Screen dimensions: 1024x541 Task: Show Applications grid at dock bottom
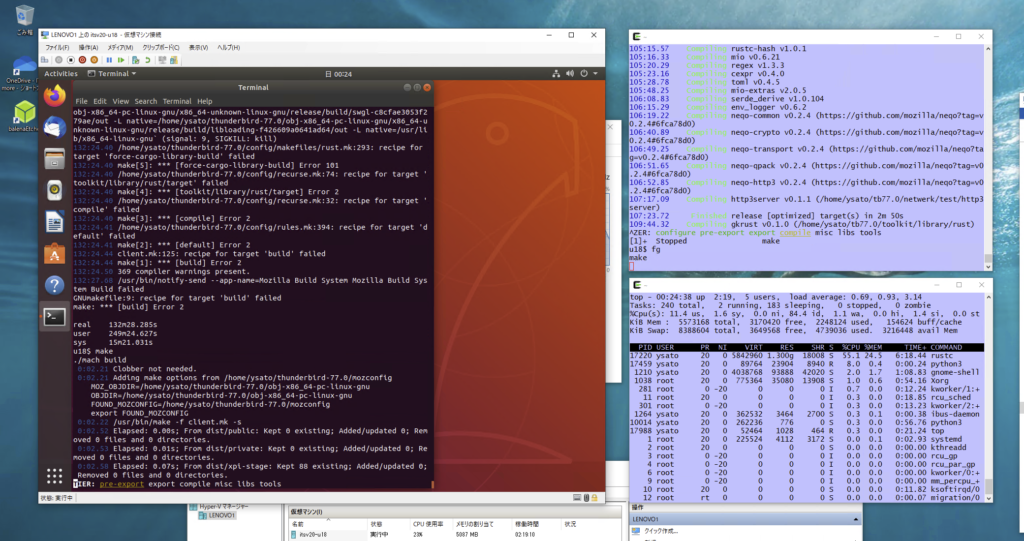tap(54, 474)
